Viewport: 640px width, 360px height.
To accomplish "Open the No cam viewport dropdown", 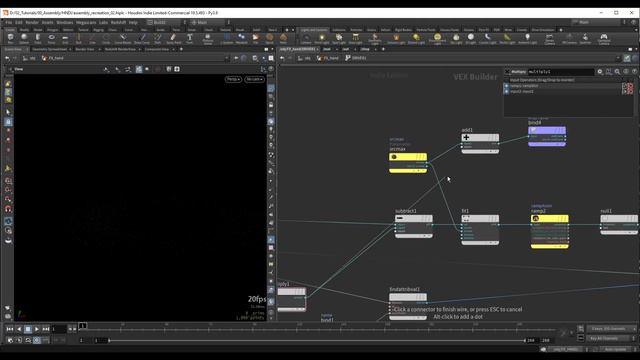I will [x=254, y=79].
